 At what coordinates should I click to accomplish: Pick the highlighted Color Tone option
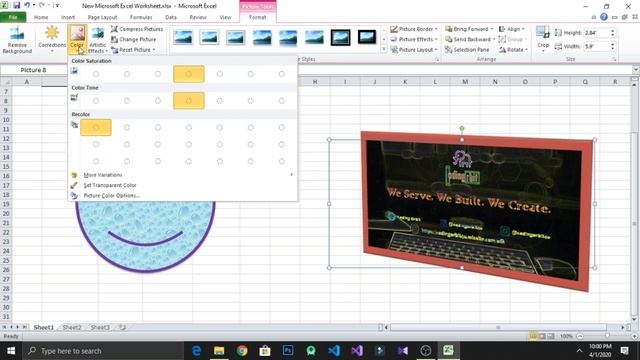[189, 101]
